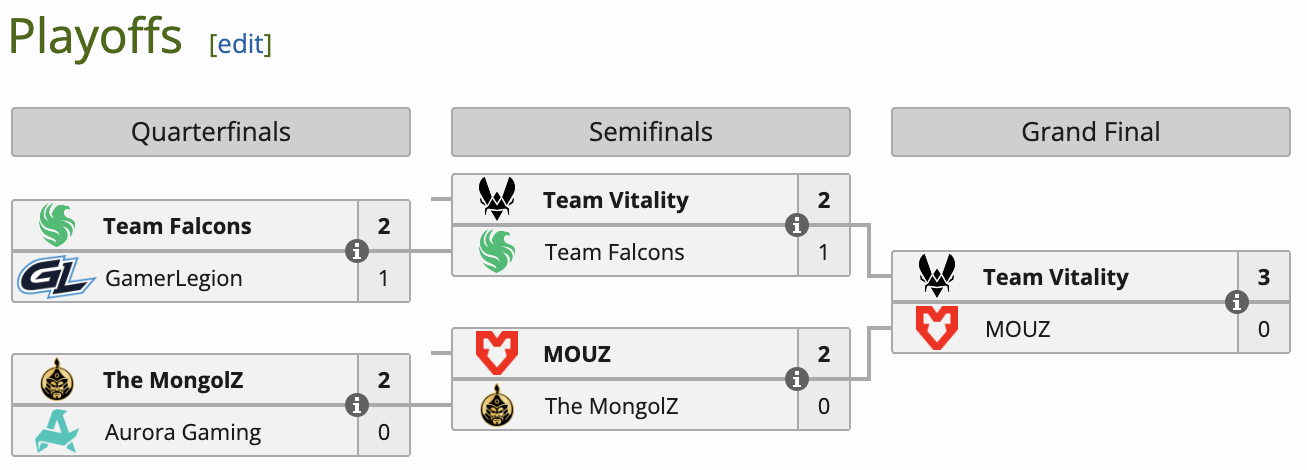Click Aurora Gaming team name
Image resolution: width=1307 pixels, height=470 pixels.
click(183, 432)
